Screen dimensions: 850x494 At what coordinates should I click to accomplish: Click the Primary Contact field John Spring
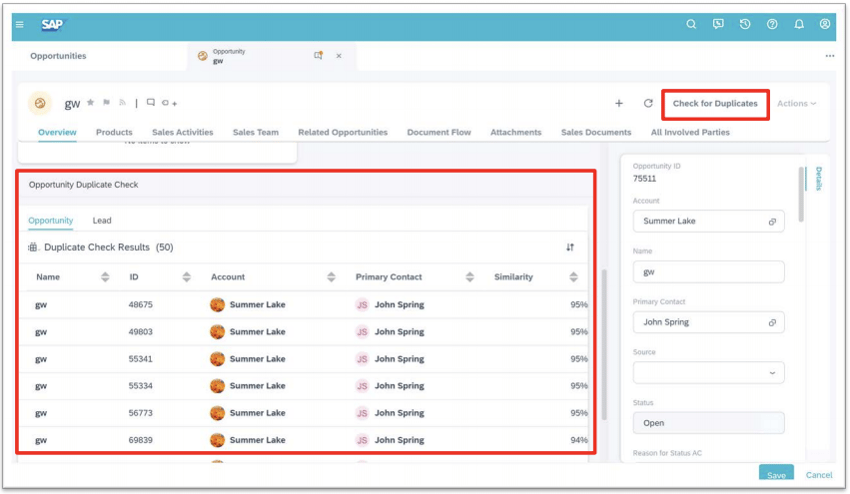[708, 322]
